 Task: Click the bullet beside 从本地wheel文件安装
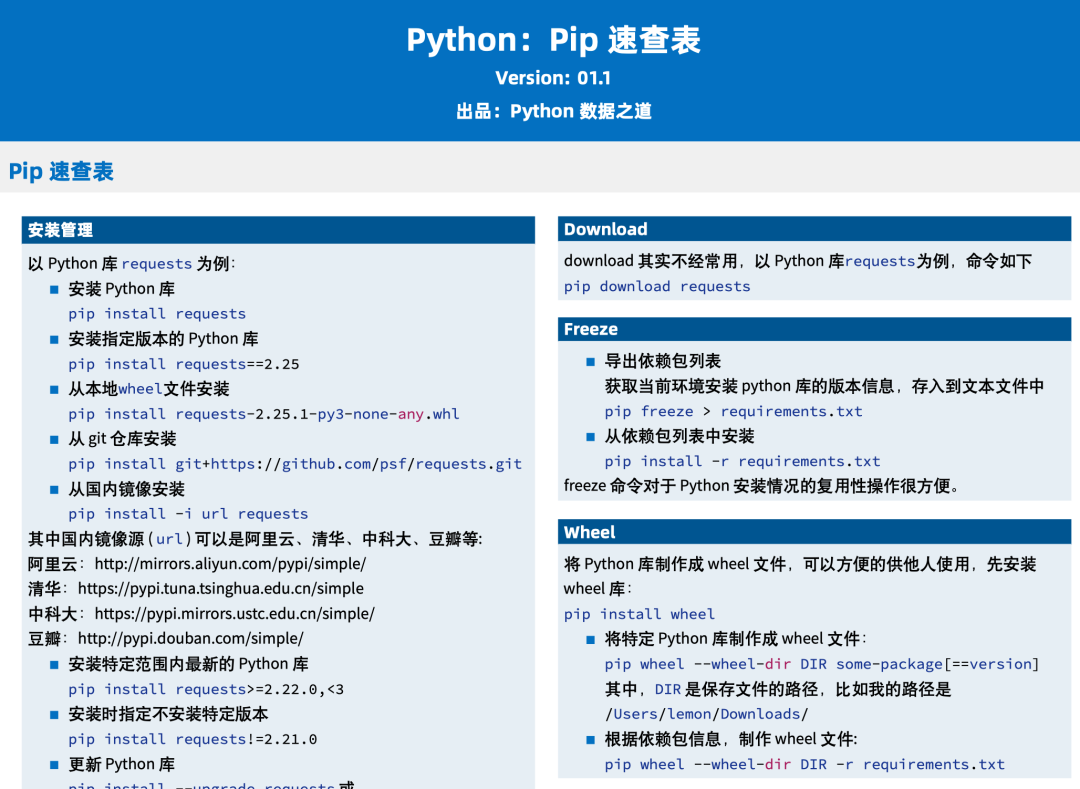pos(53,389)
